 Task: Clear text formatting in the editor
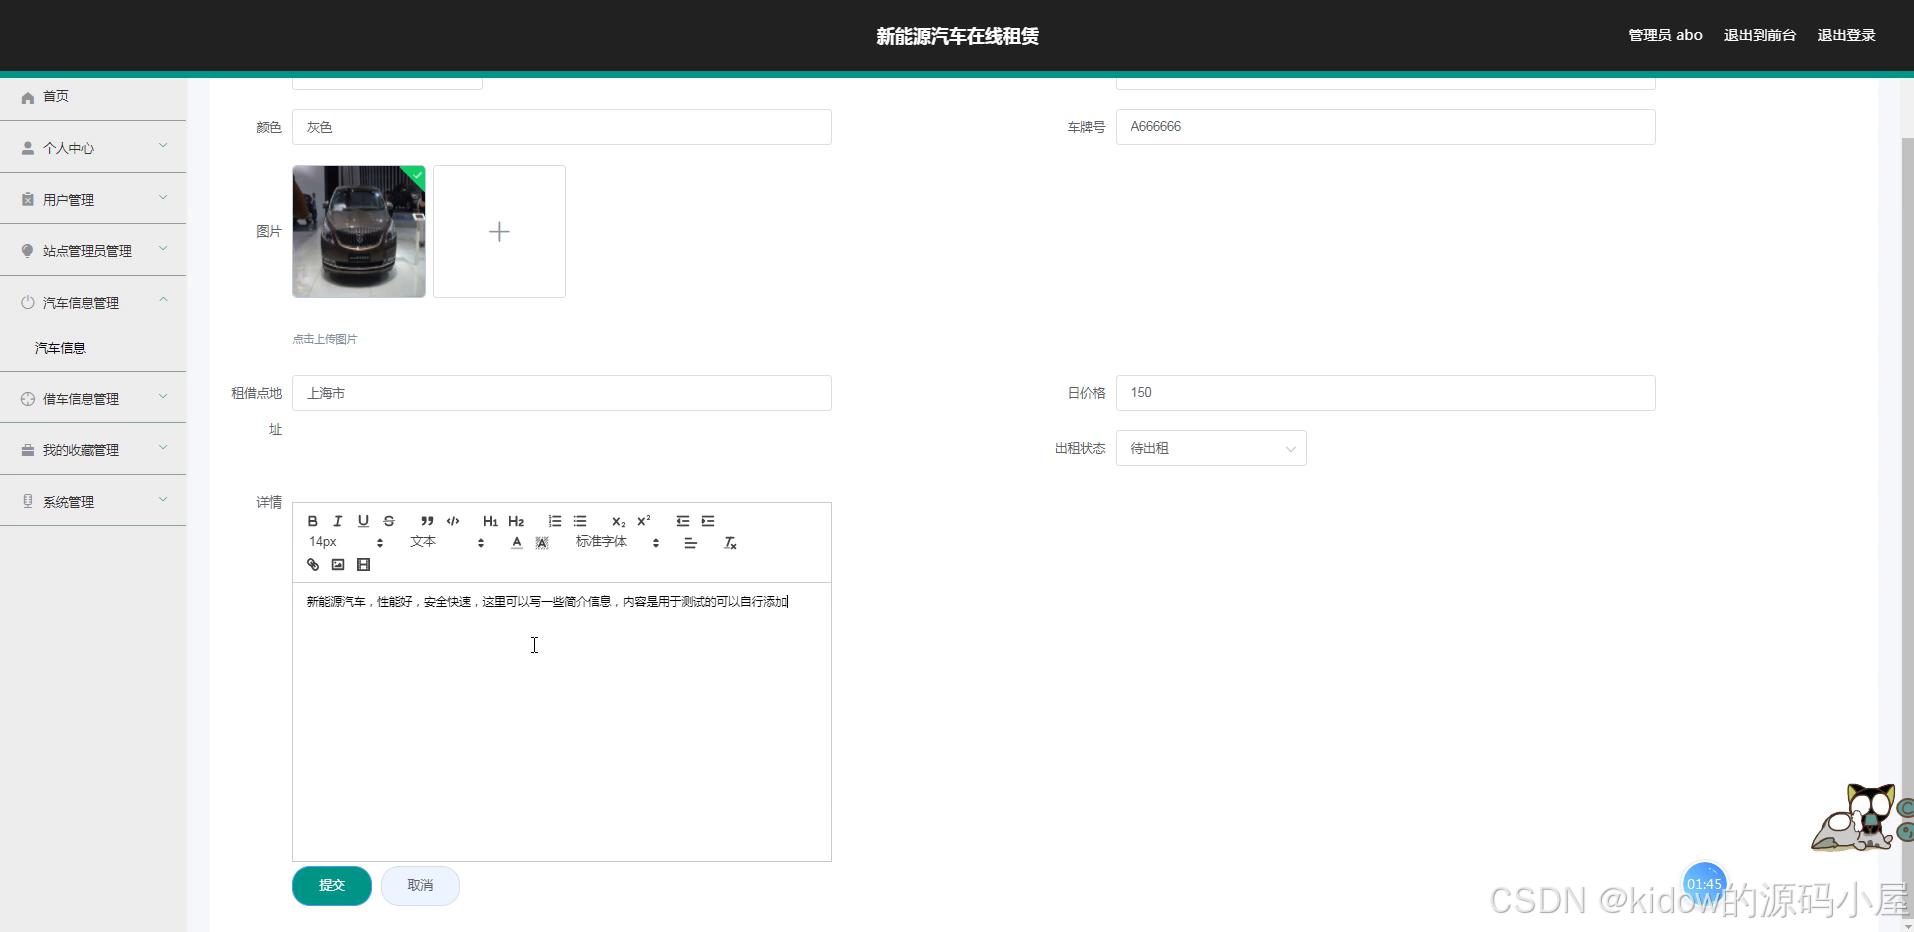730,543
